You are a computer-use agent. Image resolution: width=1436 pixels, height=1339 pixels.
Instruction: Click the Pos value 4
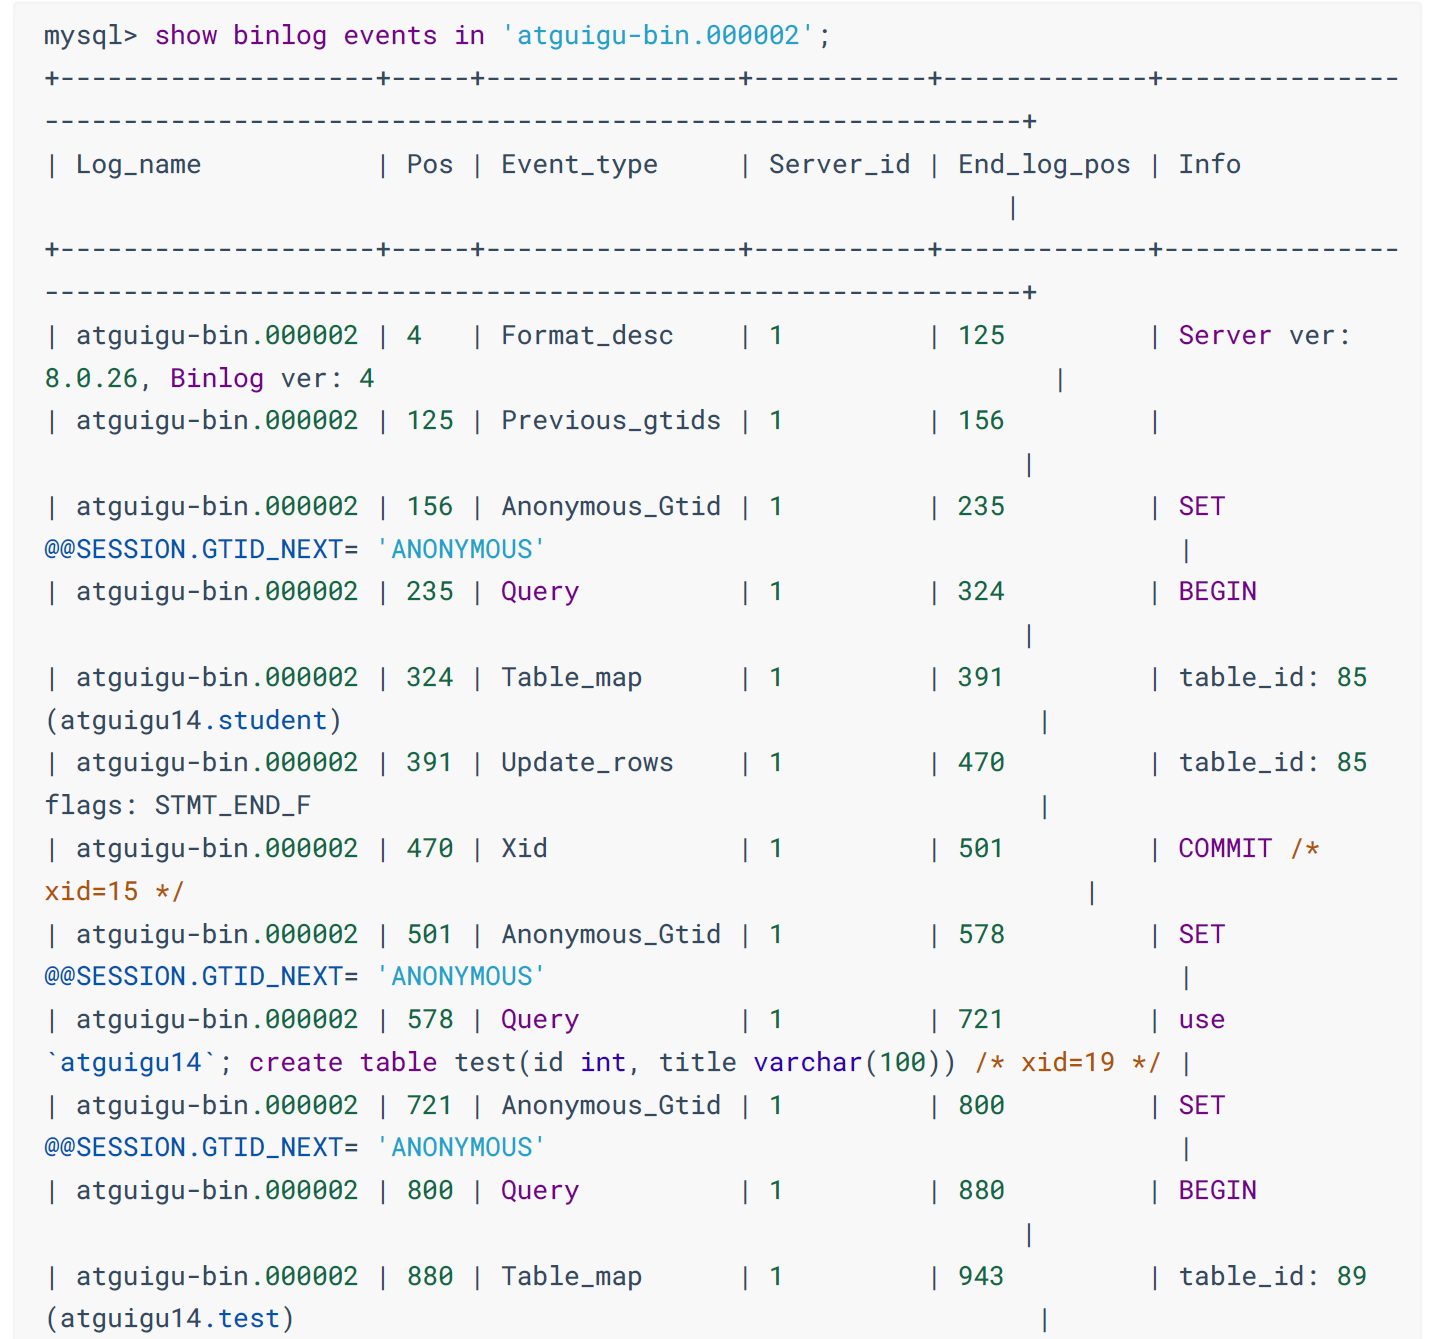pyautogui.click(x=414, y=336)
